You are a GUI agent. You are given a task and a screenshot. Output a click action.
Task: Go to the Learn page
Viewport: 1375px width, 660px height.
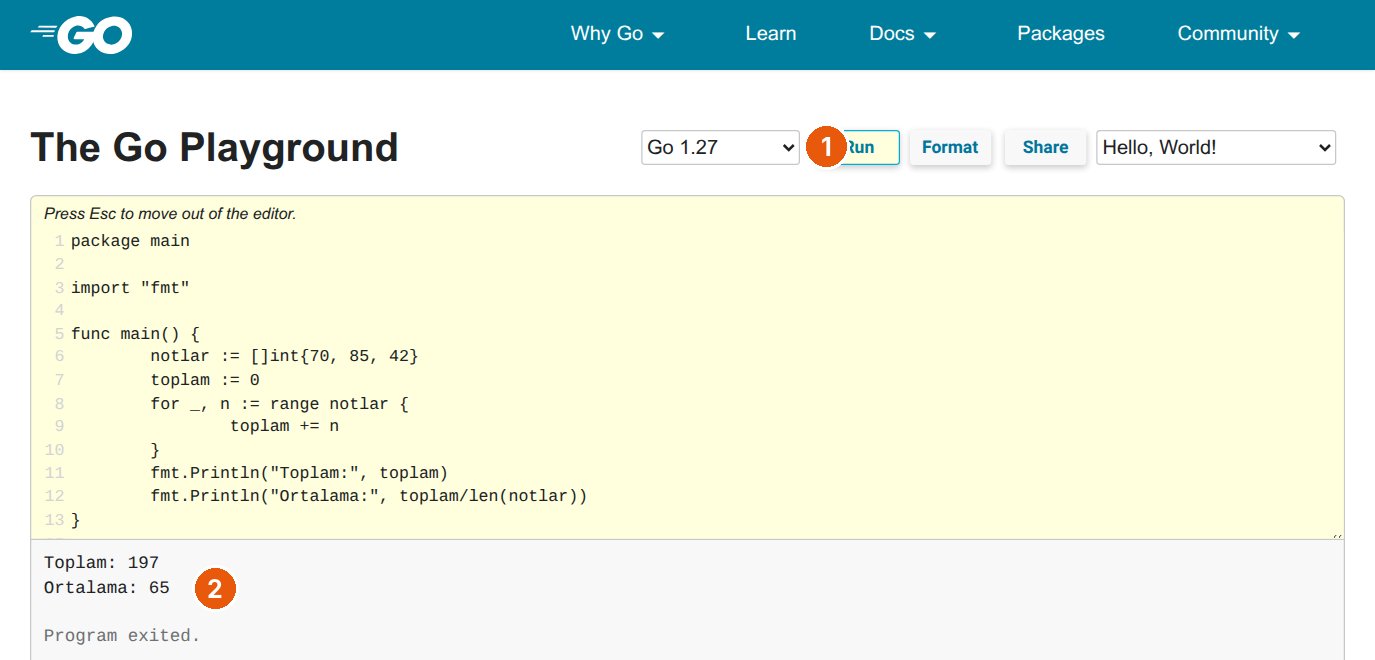tap(771, 34)
